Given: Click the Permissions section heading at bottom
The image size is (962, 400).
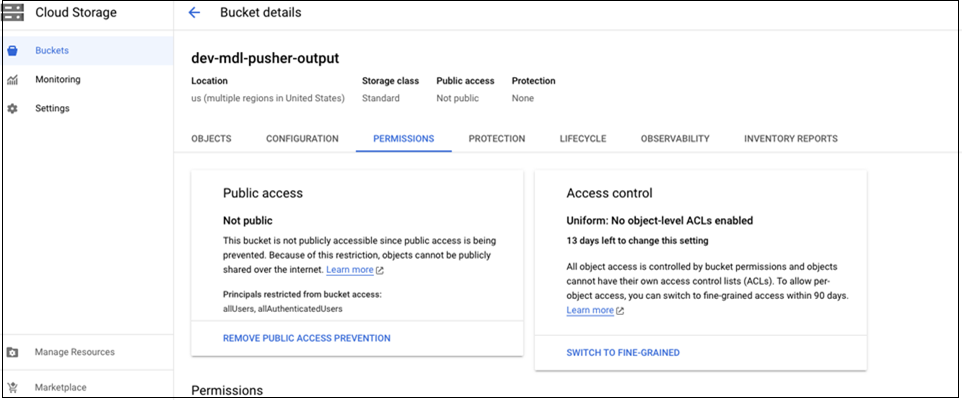Looking at the screenshot, I should [227, 391].
